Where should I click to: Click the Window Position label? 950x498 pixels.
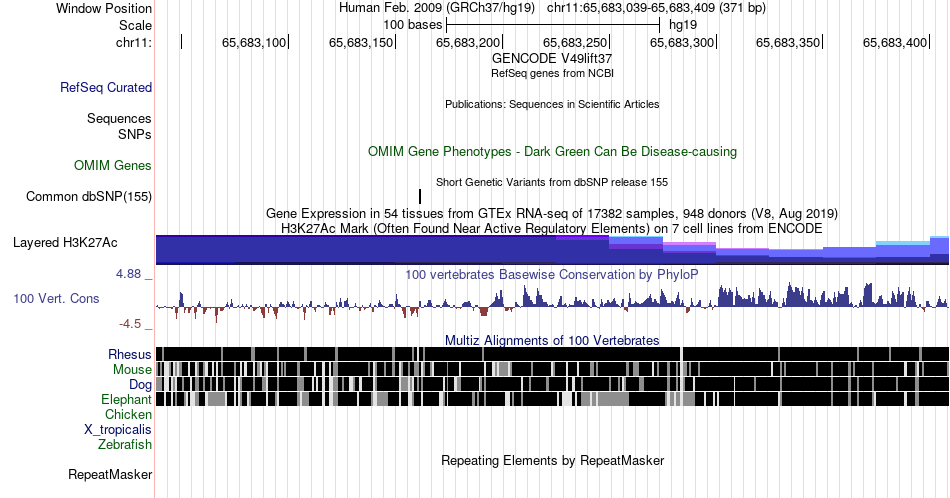click(104, 8)
